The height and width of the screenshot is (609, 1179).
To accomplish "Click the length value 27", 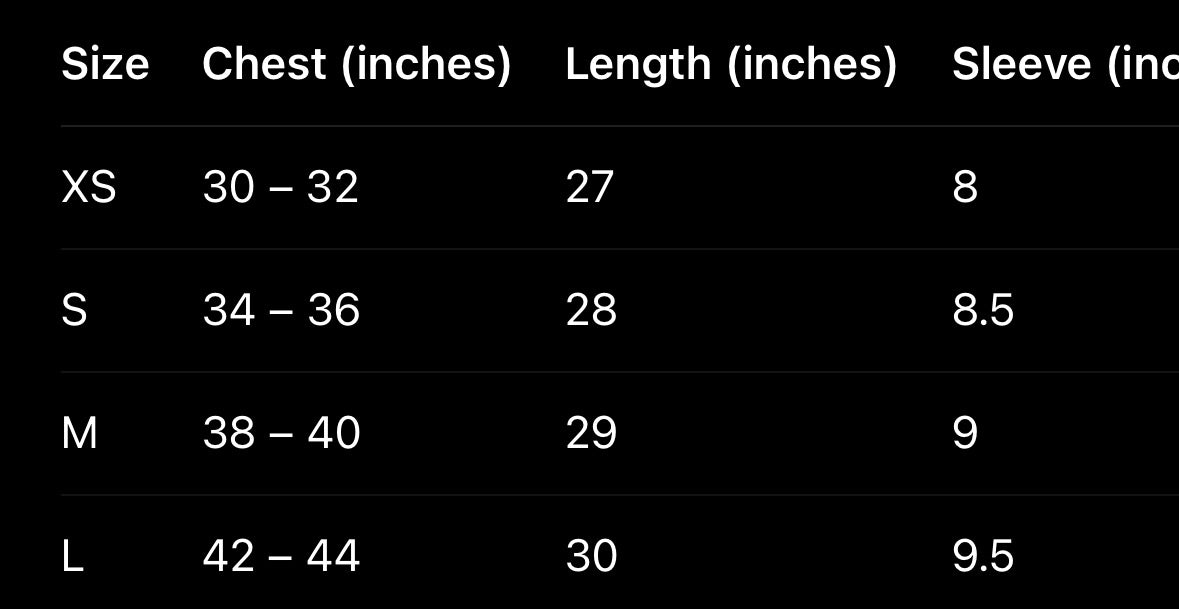I will pos(589,187).
